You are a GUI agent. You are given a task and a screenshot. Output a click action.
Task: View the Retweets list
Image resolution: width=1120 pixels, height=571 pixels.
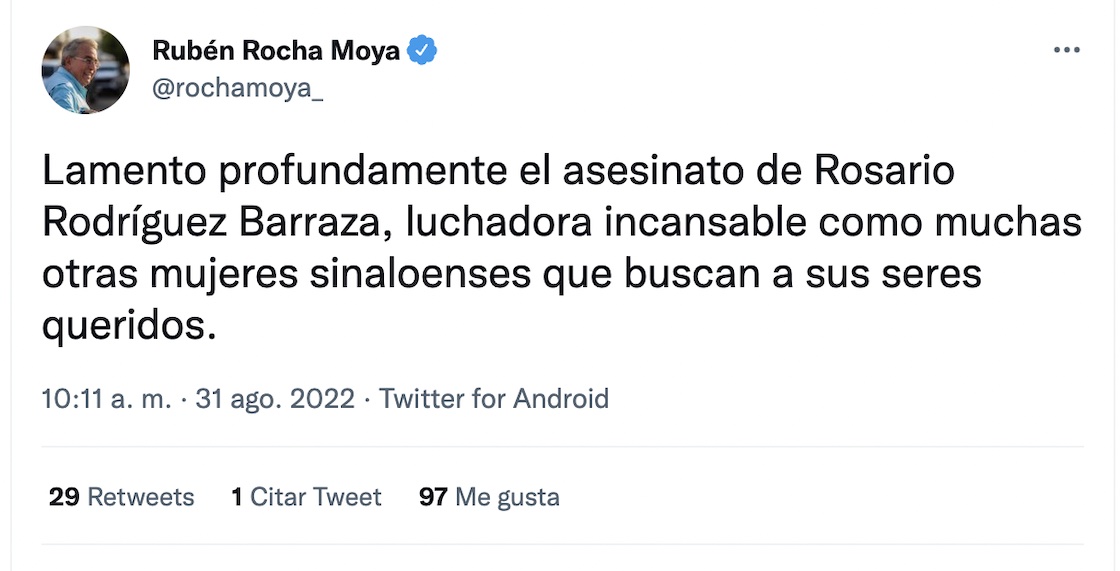140,497
